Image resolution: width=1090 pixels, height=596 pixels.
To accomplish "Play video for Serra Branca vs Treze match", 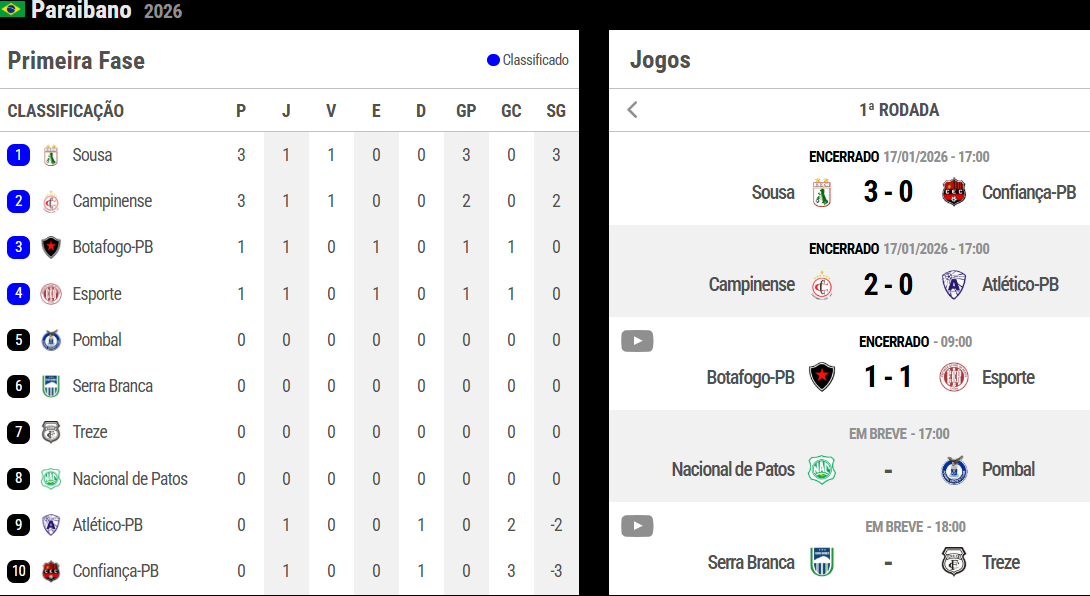I will tap(637, 526).
